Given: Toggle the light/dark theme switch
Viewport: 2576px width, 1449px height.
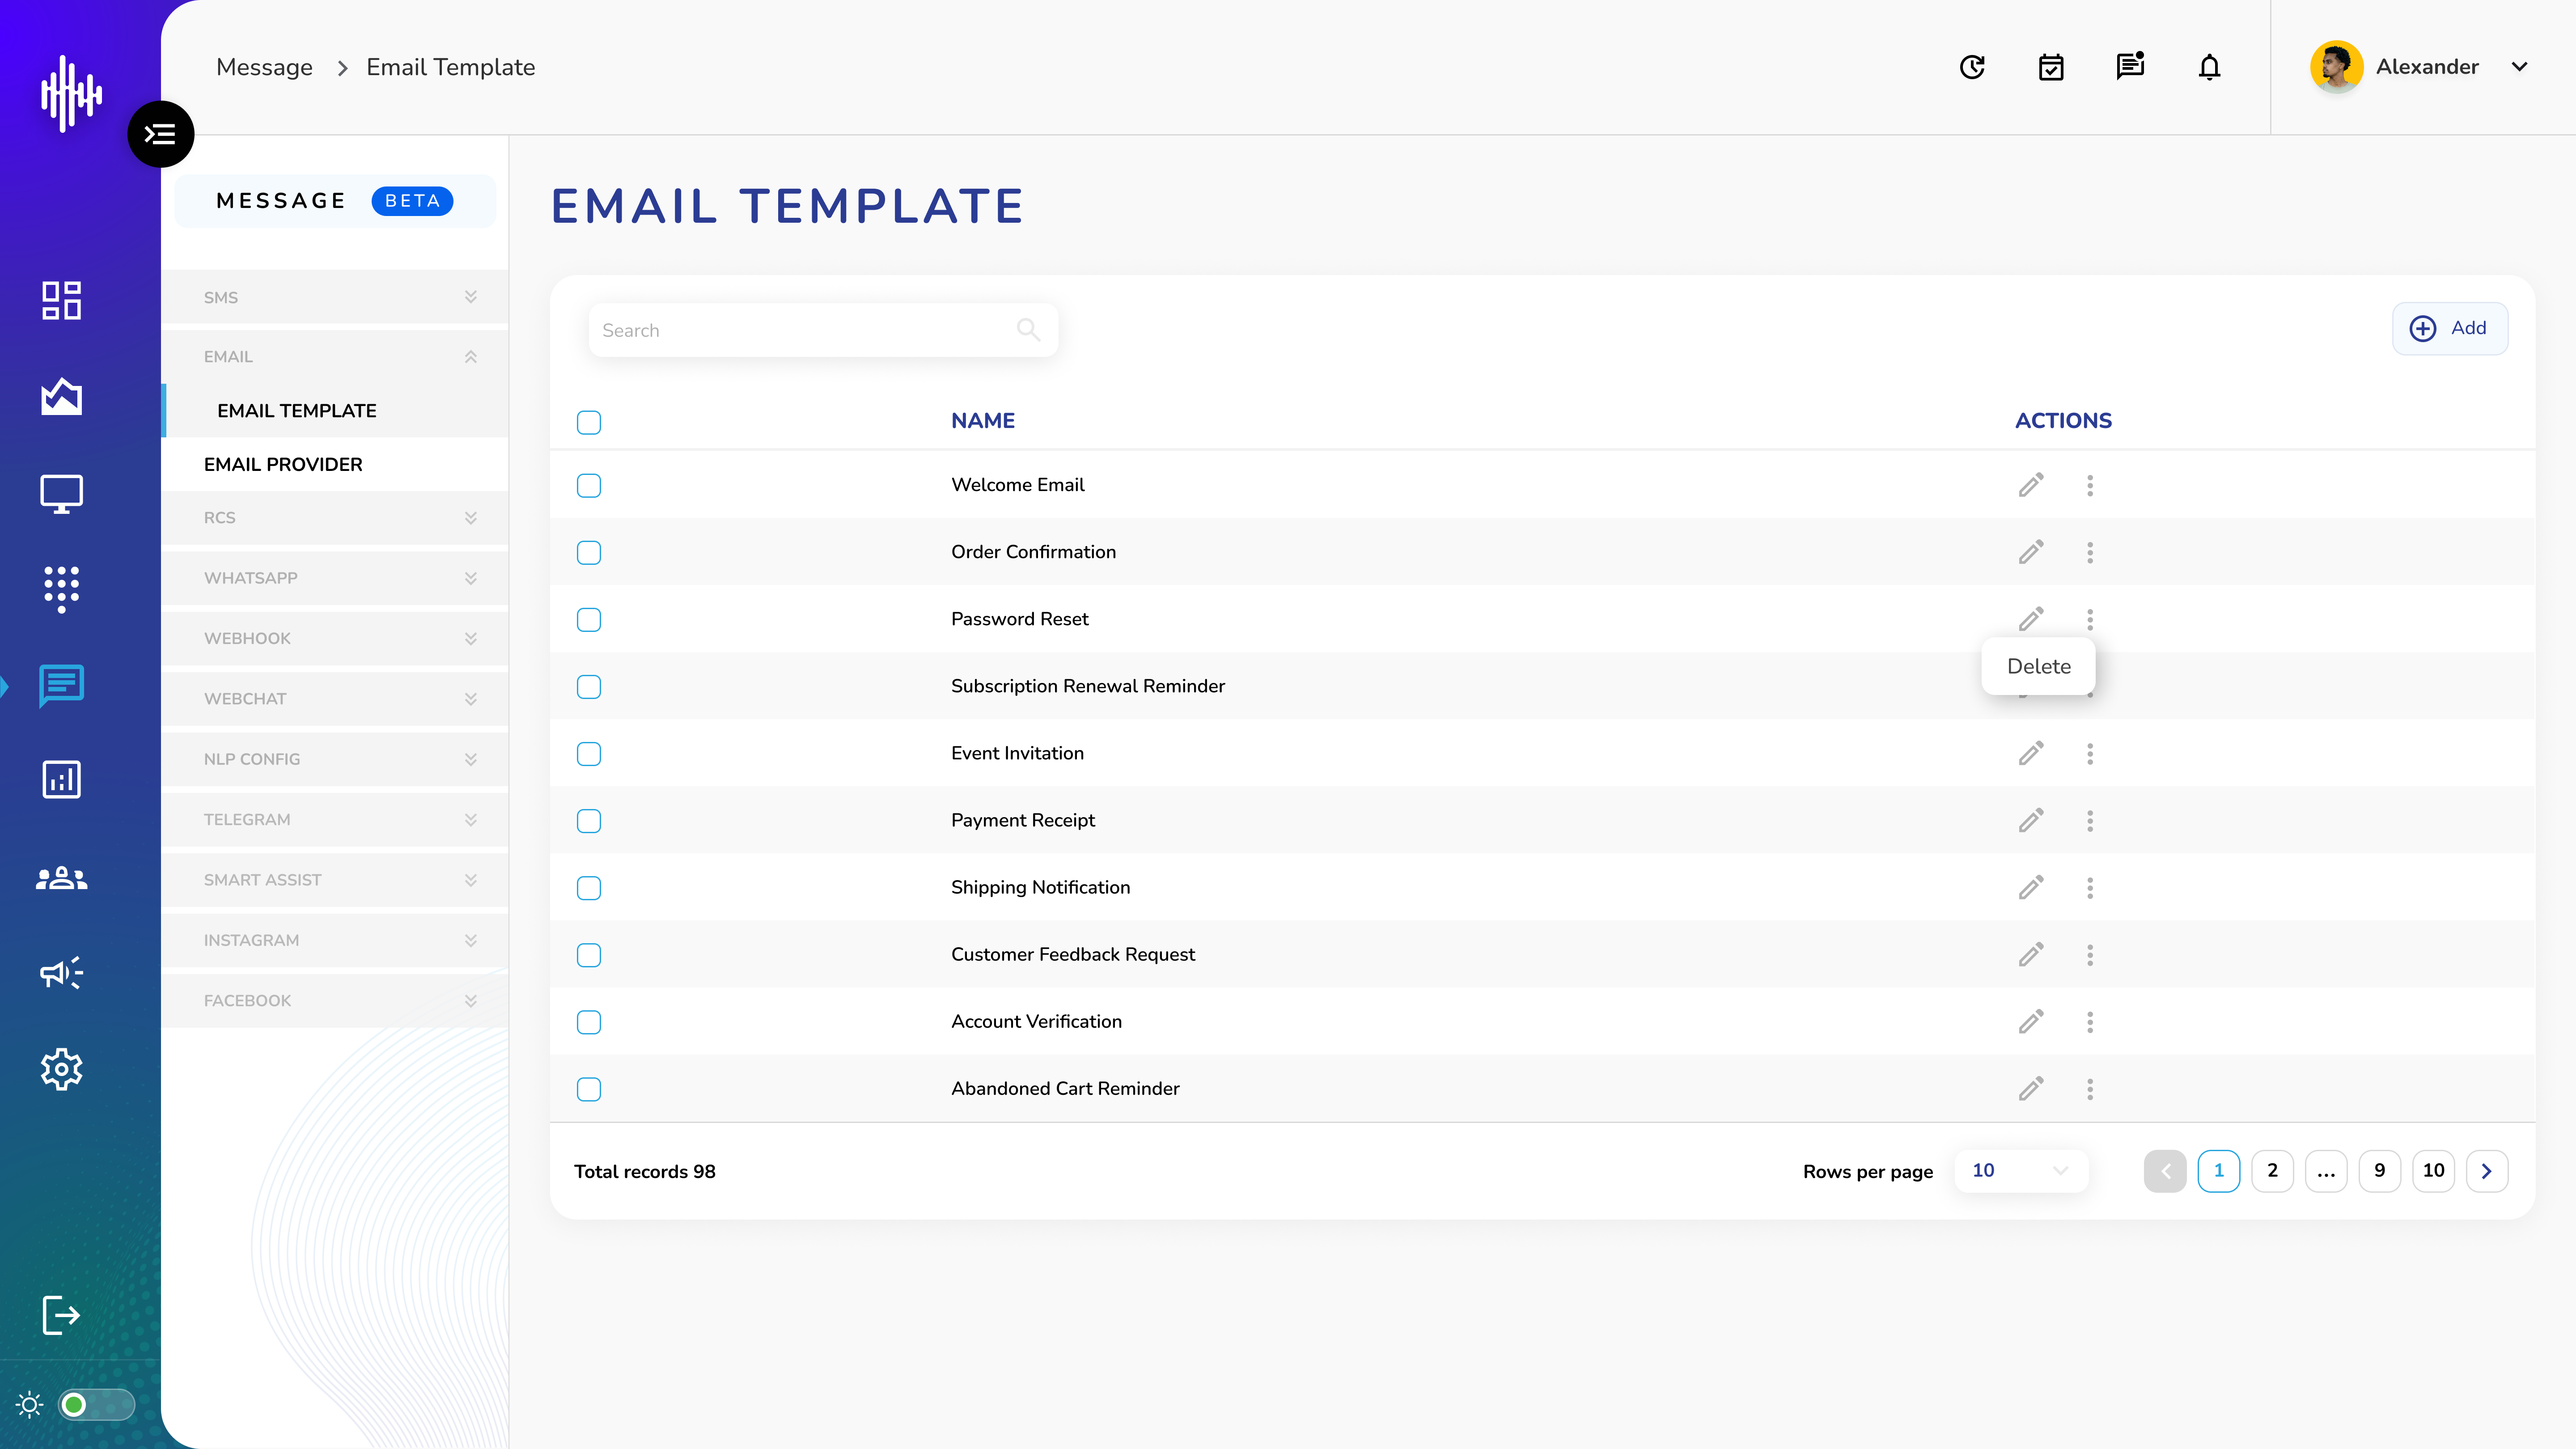Looking at the screenshot, I should [96, 1405].
